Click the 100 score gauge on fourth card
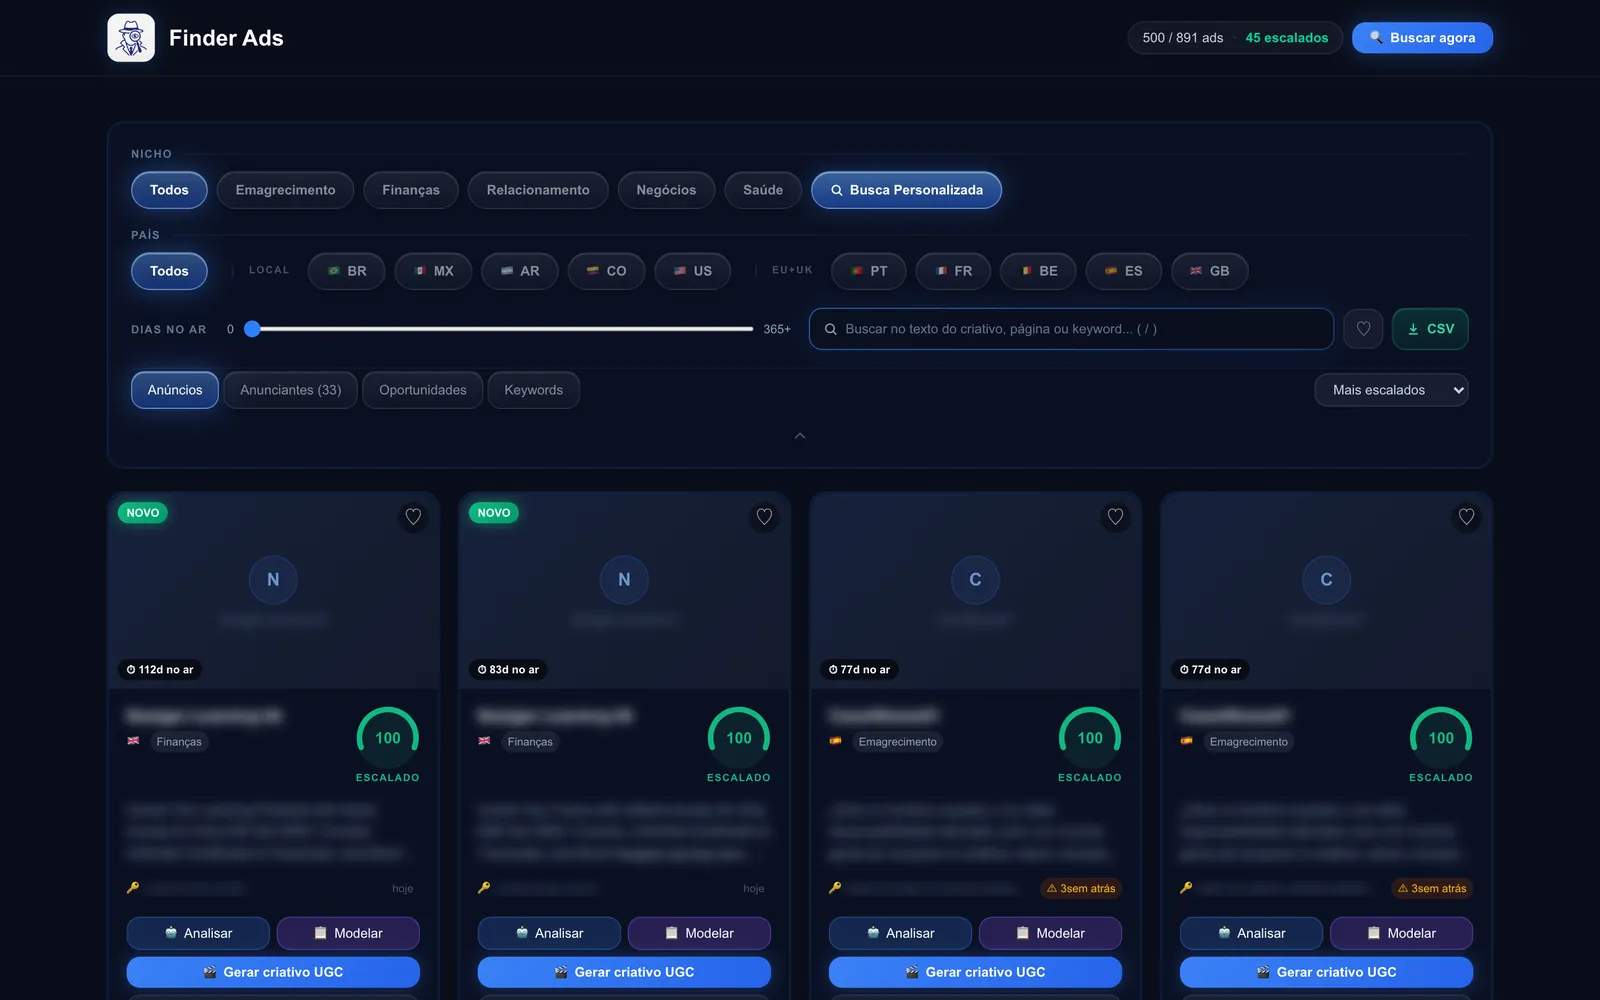1600x1000 pixels. pos(1441,738)
